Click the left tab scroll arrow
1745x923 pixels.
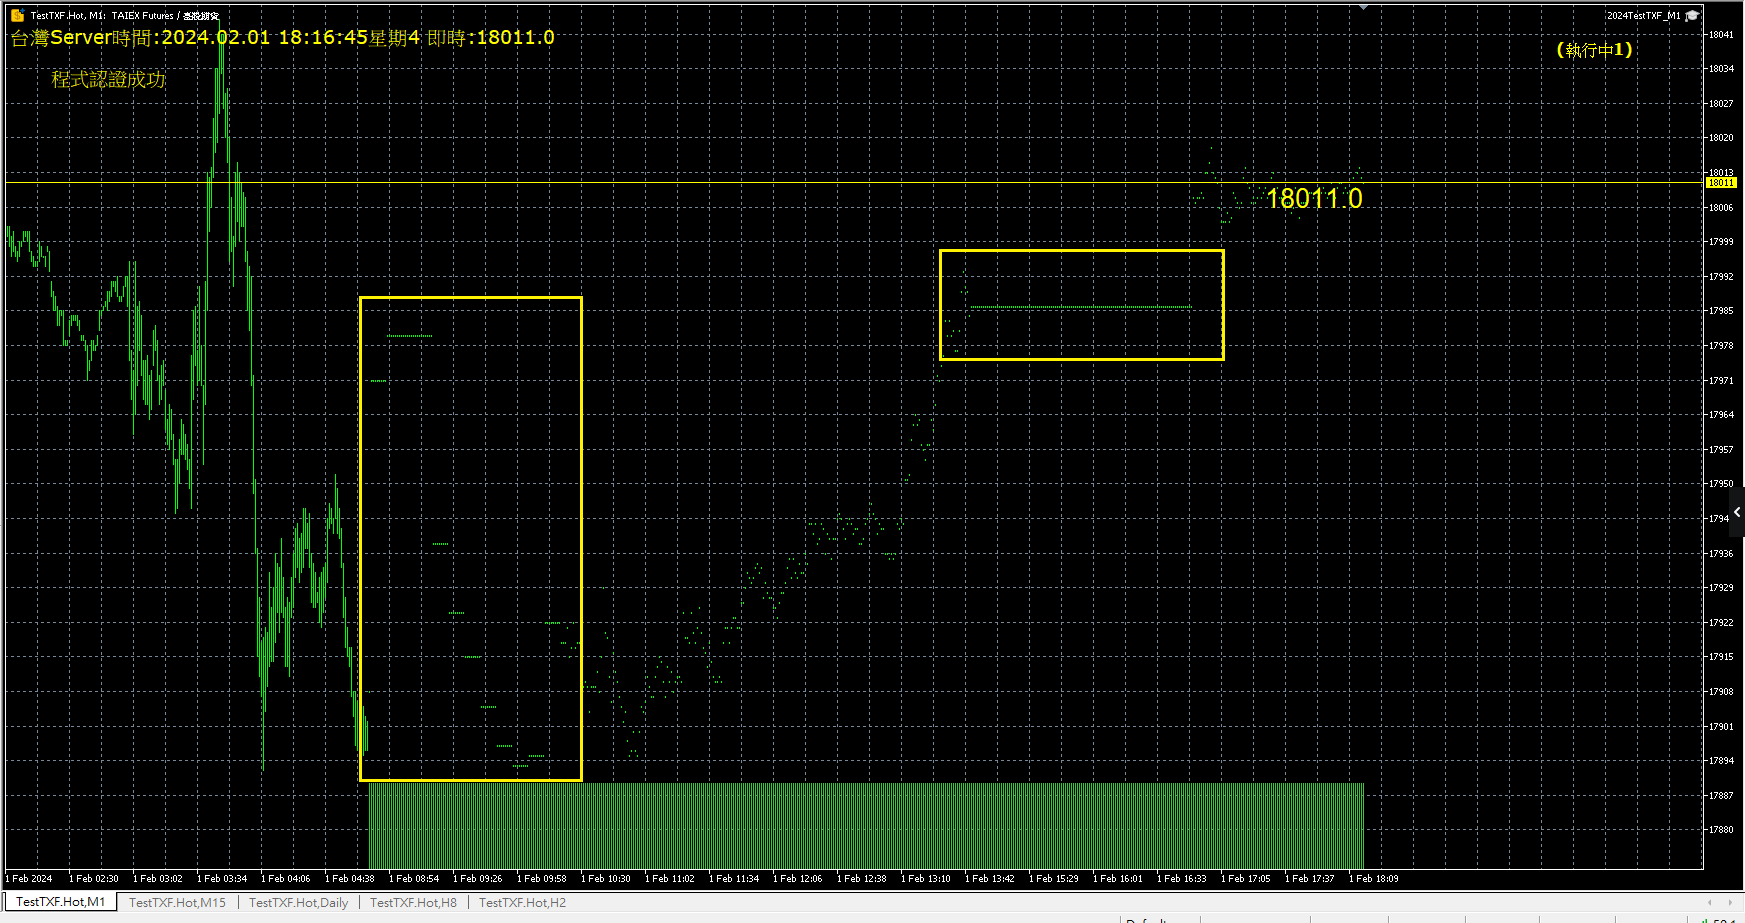click(x=1710, y=902)
